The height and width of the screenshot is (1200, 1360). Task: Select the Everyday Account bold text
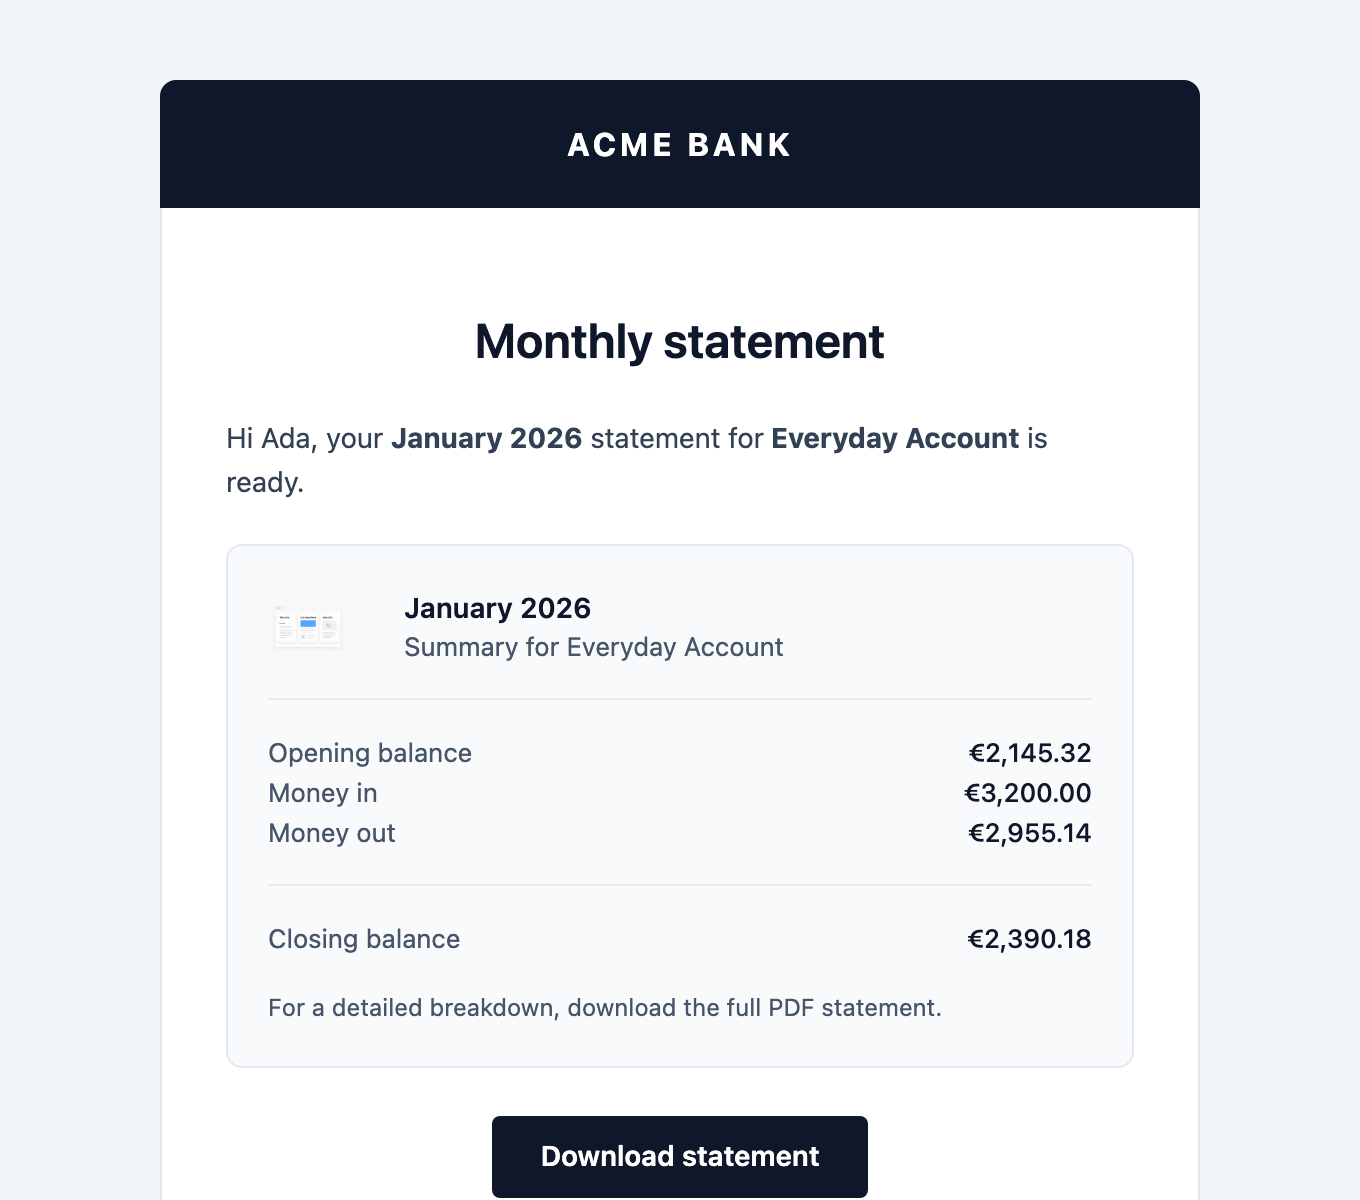click(893, 438)
